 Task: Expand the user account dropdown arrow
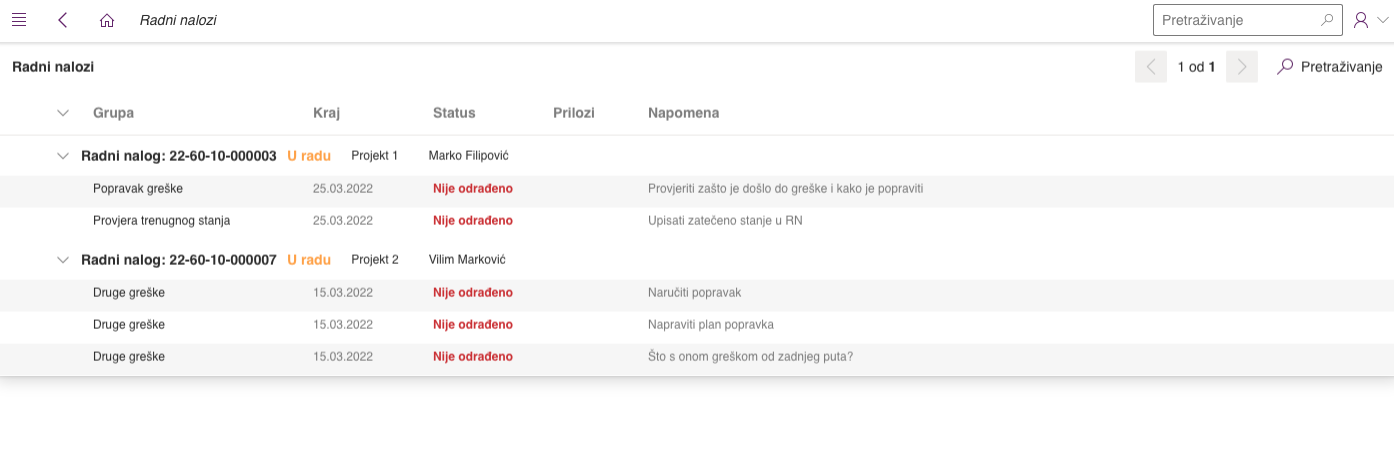[1383, 20]
